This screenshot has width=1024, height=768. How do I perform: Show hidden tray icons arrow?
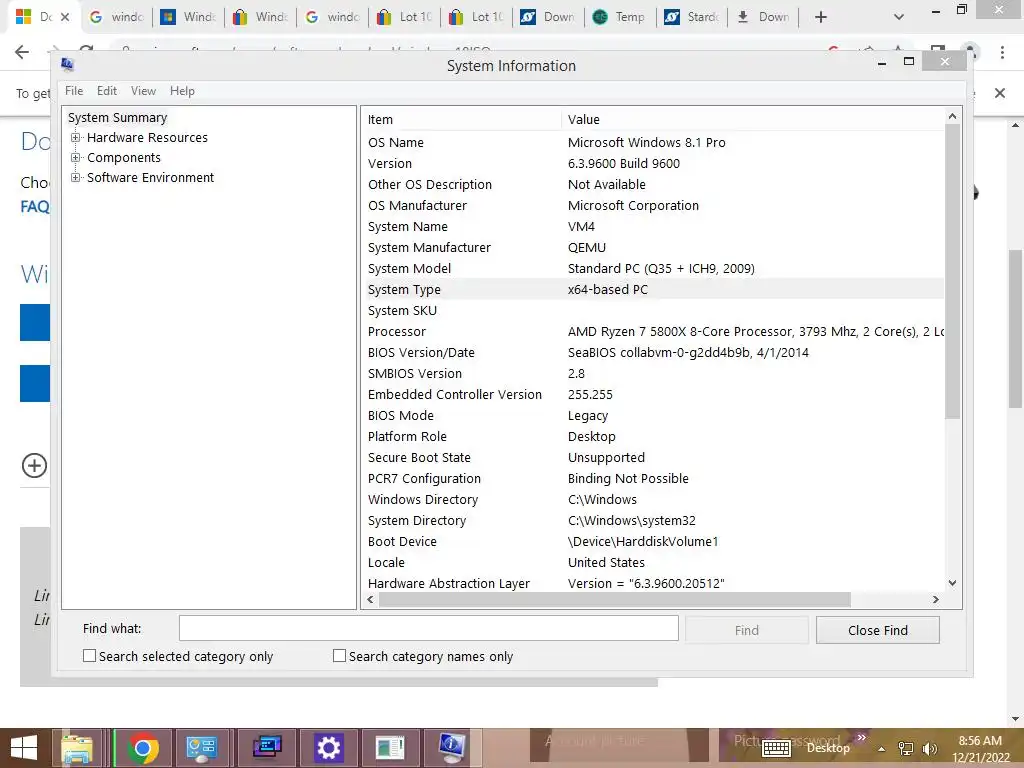[x=881, y=749]
